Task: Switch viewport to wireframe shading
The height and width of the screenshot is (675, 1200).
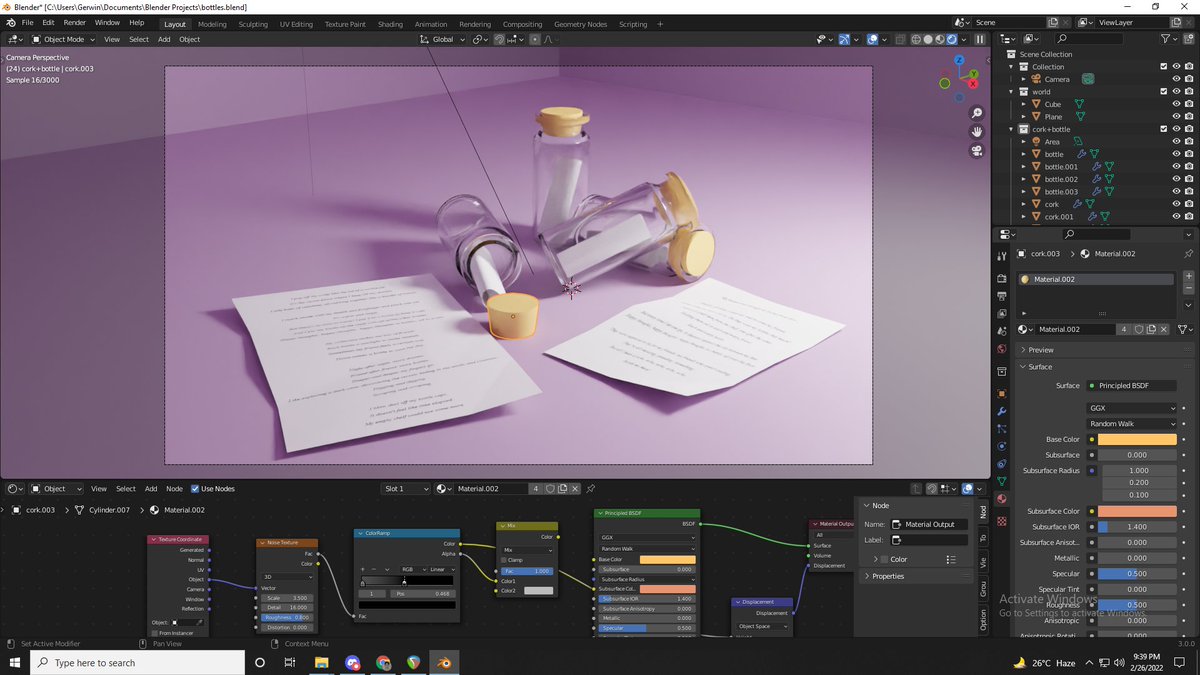Action: pyautogui.click(x=916, y=39)
